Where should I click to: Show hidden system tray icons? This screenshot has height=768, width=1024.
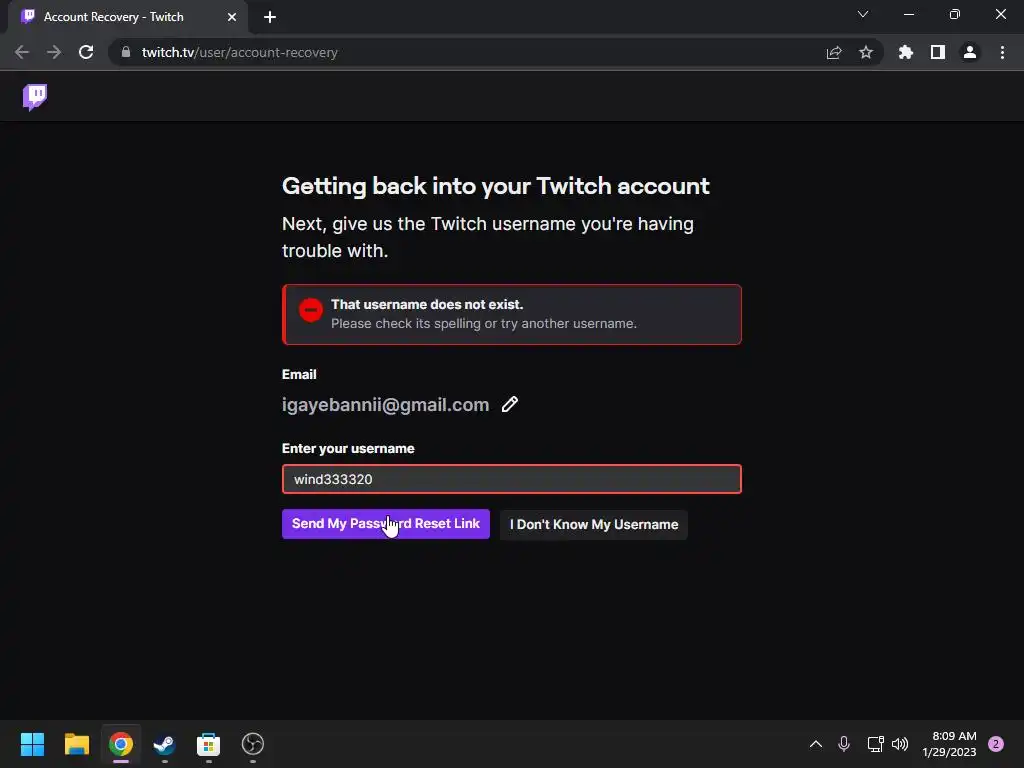coord(816,744)
